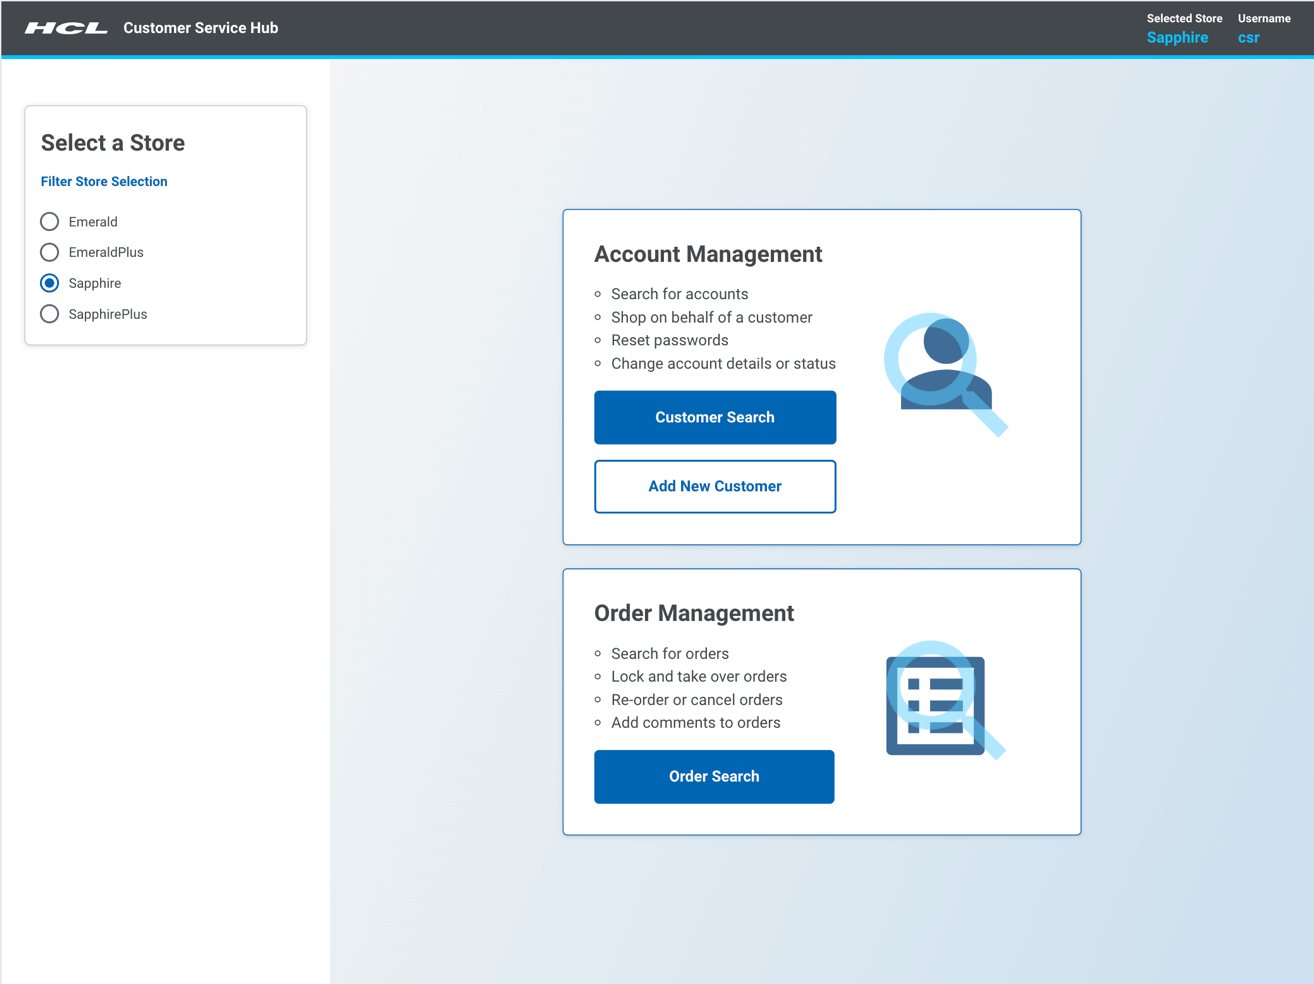Open the Filter Store Selection control
Image resolution: width=1314 pixels, height=984 pixels.
103,181
